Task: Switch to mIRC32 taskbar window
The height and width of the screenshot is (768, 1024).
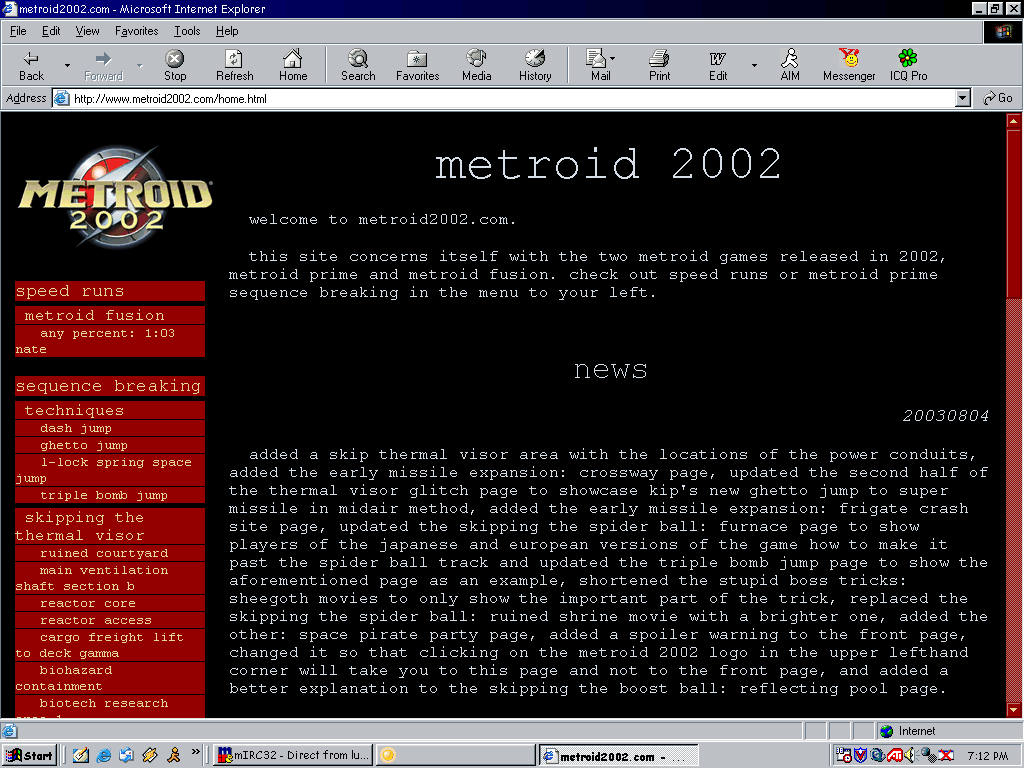Action: pyautogui.click(x=294, y=756)
